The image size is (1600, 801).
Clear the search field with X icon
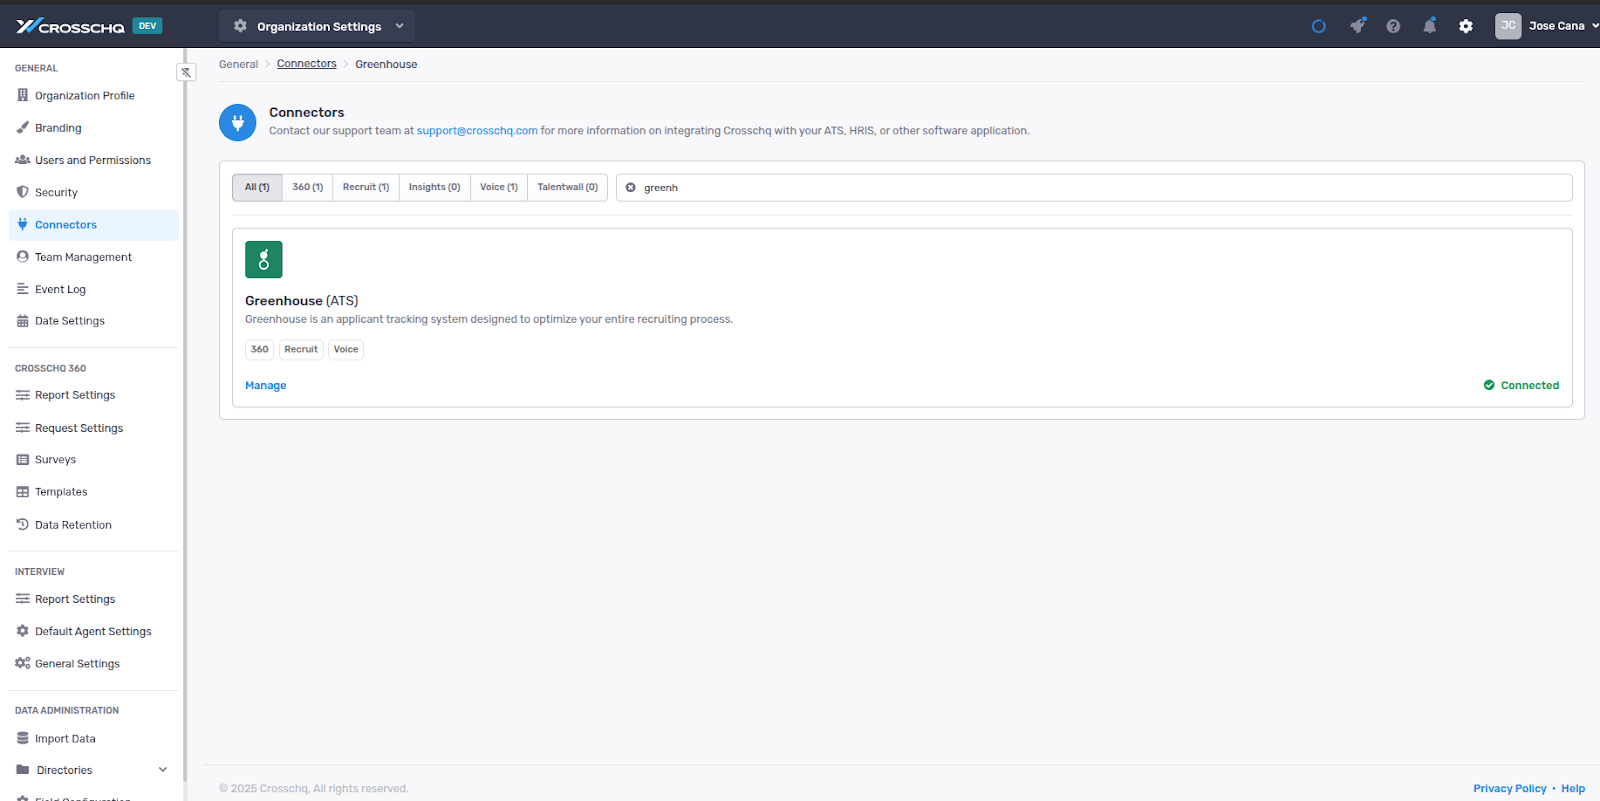pos(631,188)
